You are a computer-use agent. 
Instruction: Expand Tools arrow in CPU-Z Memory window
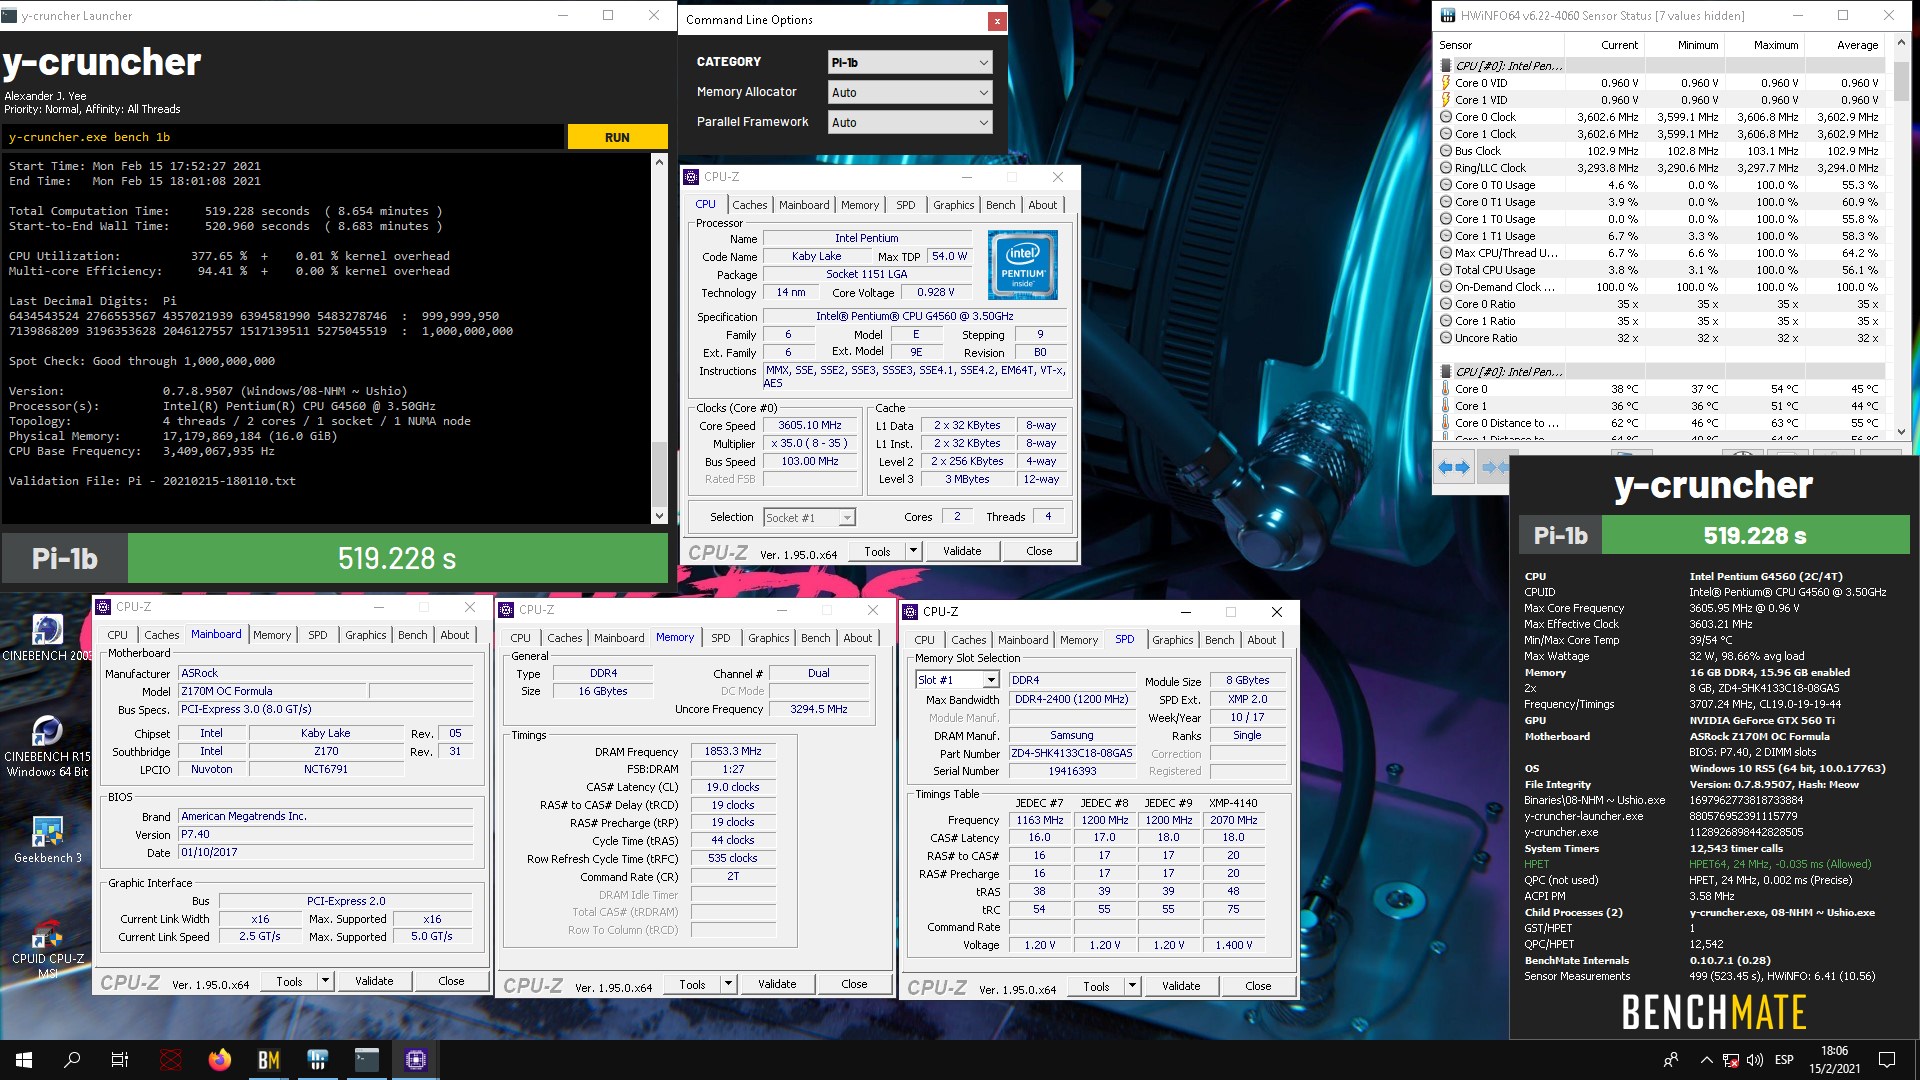coord(728,984)
